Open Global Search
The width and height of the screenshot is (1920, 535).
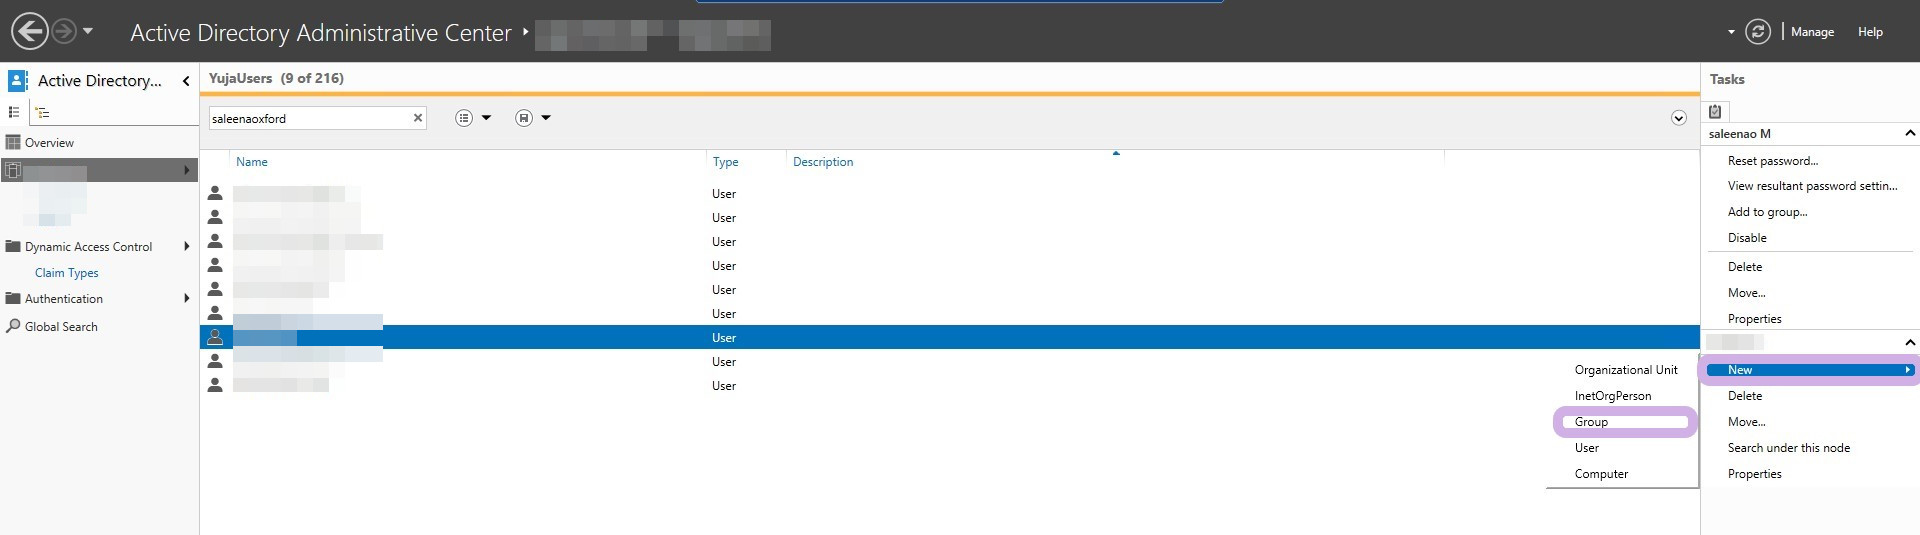[61, 327]
